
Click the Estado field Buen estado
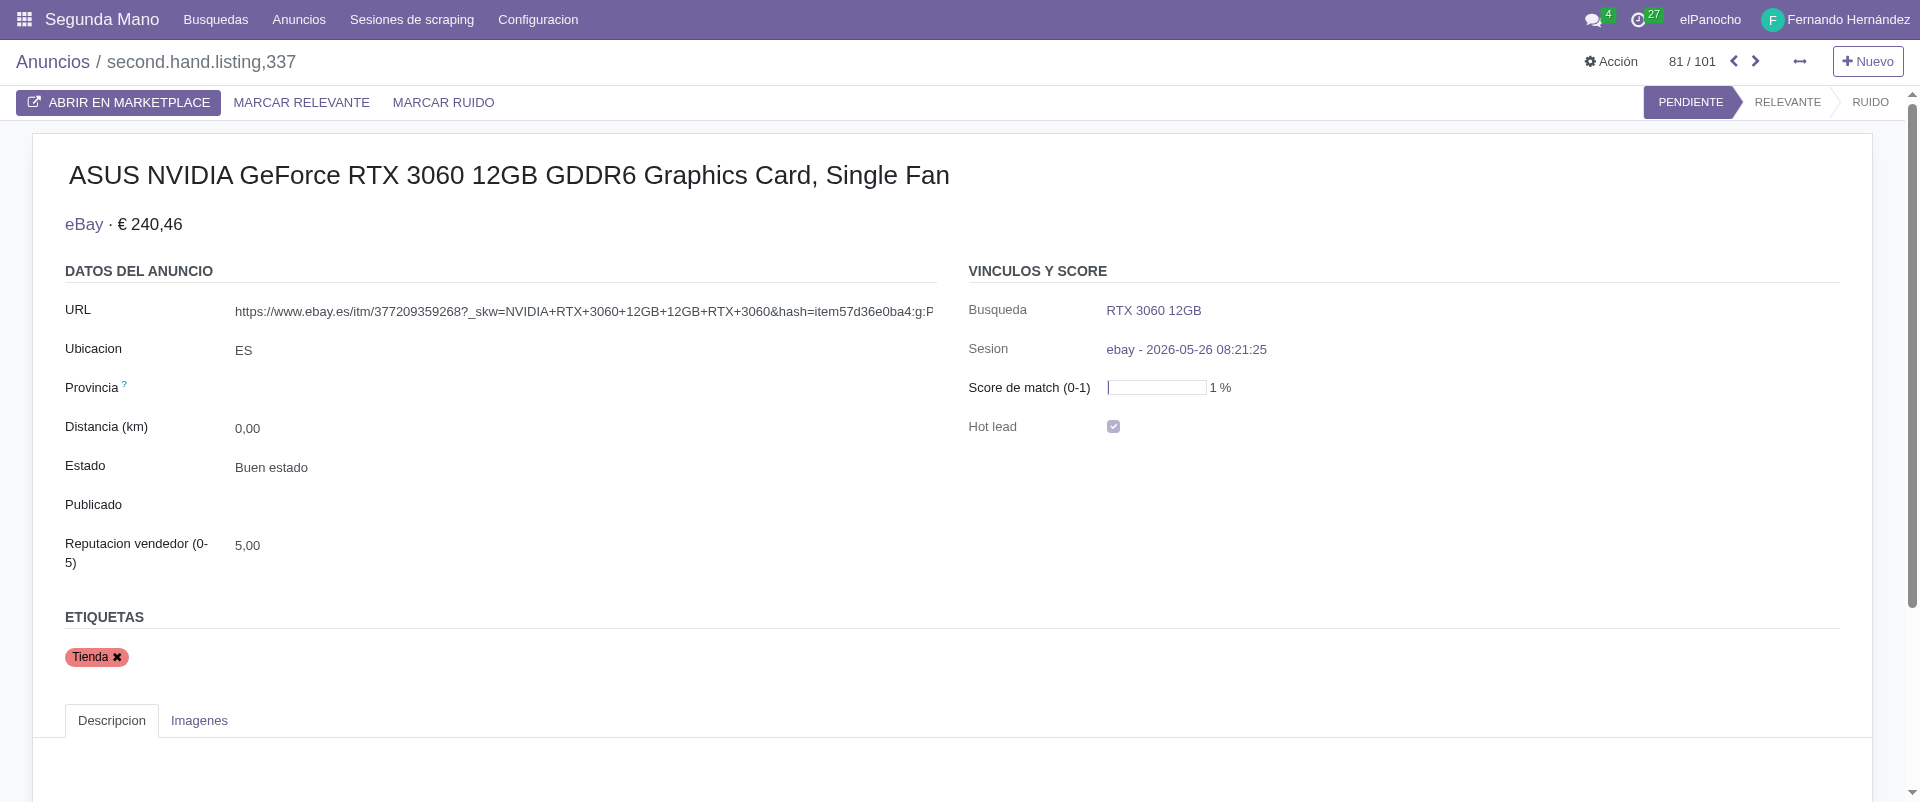click(x=584, y=467)
